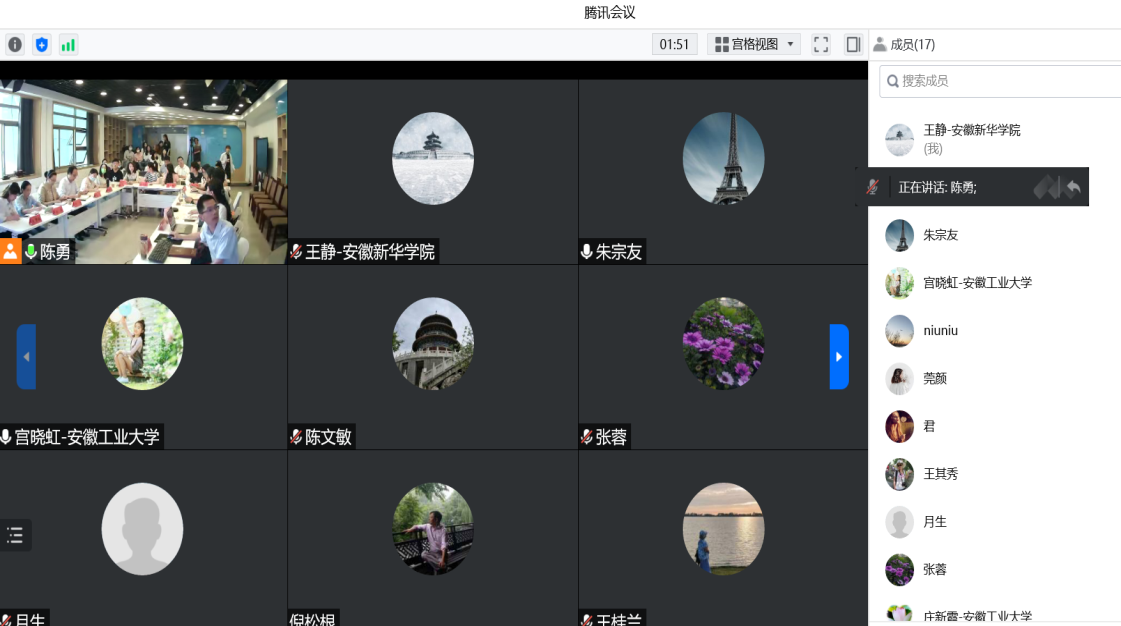Toggle the member side panel icon
The image size is (1121, 626).
pyautogui.click(x=853, y=45)
